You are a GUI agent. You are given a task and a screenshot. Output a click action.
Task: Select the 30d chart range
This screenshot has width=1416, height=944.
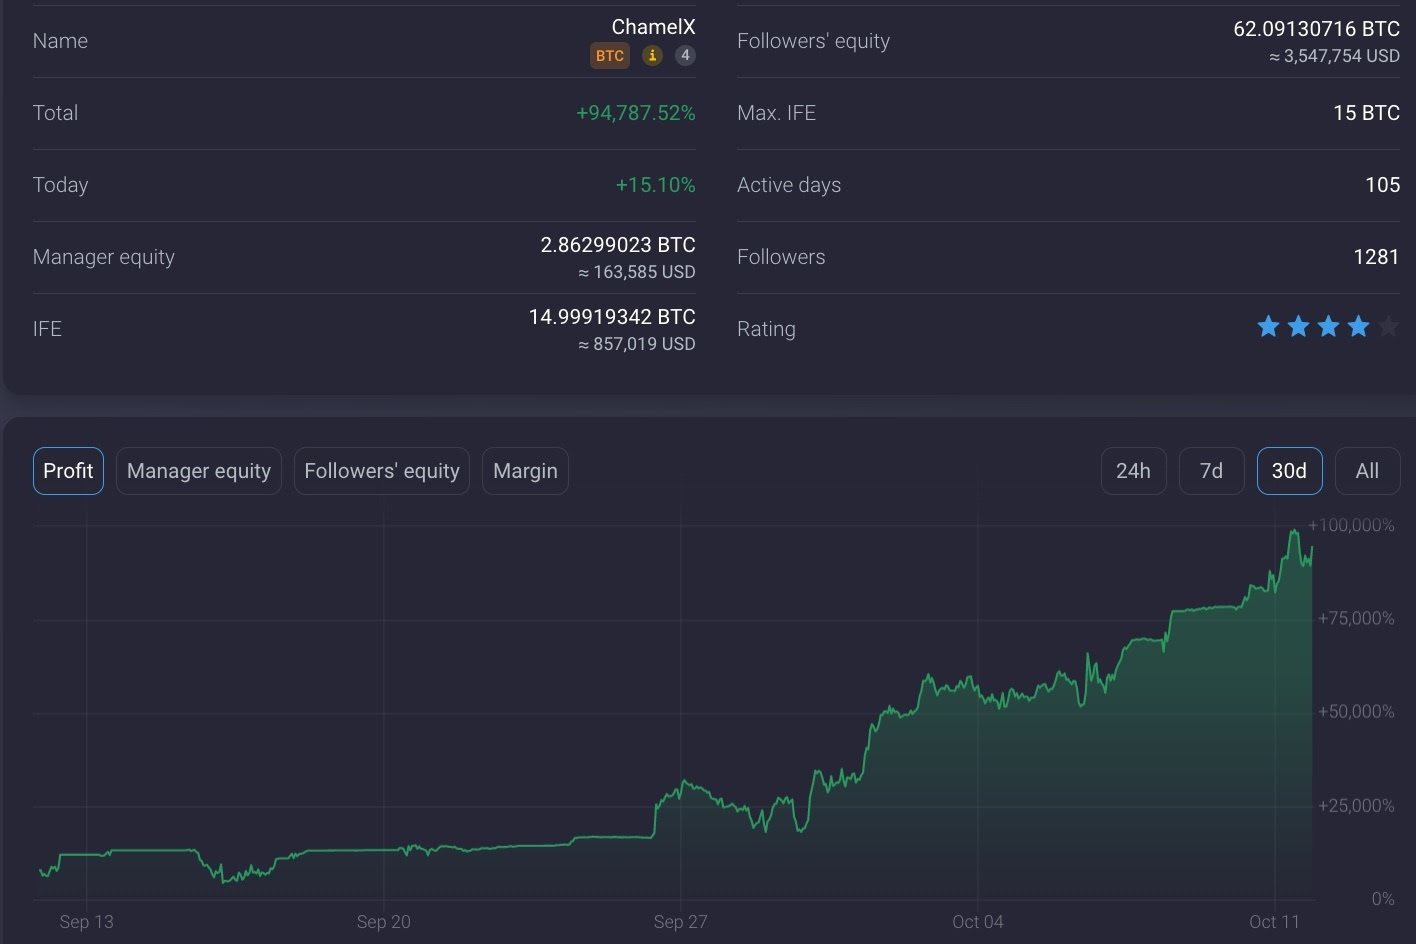[1289, 471]
